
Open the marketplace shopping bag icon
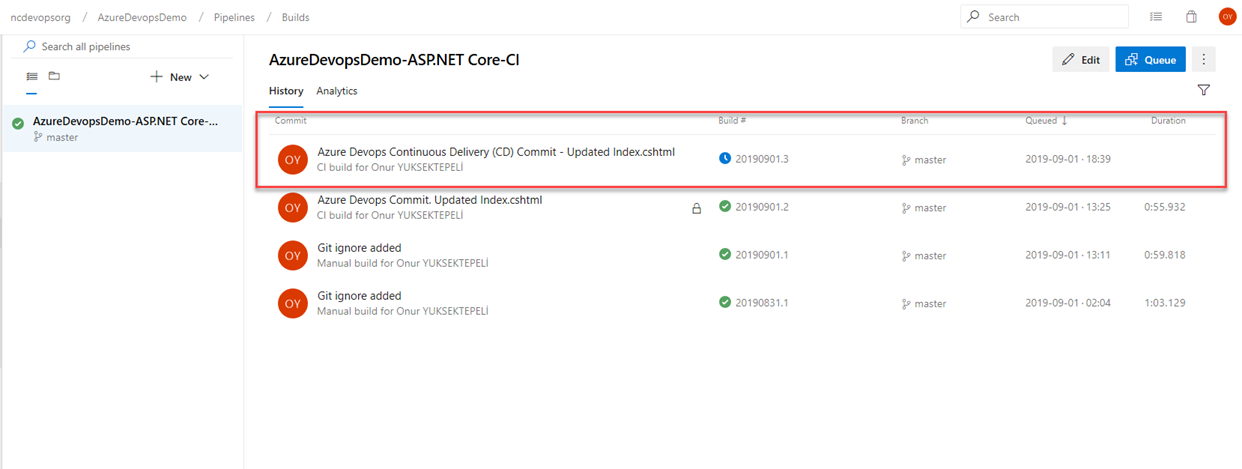(1191, 17)
